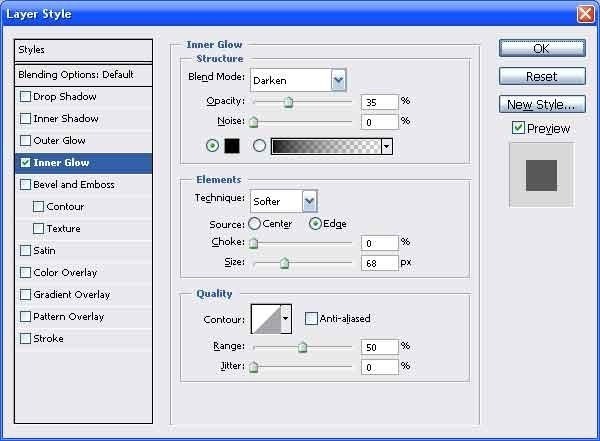Turn on the Outer Glow checkbox
This screenshot has width=600, height=441.
[x=25, y=140]
